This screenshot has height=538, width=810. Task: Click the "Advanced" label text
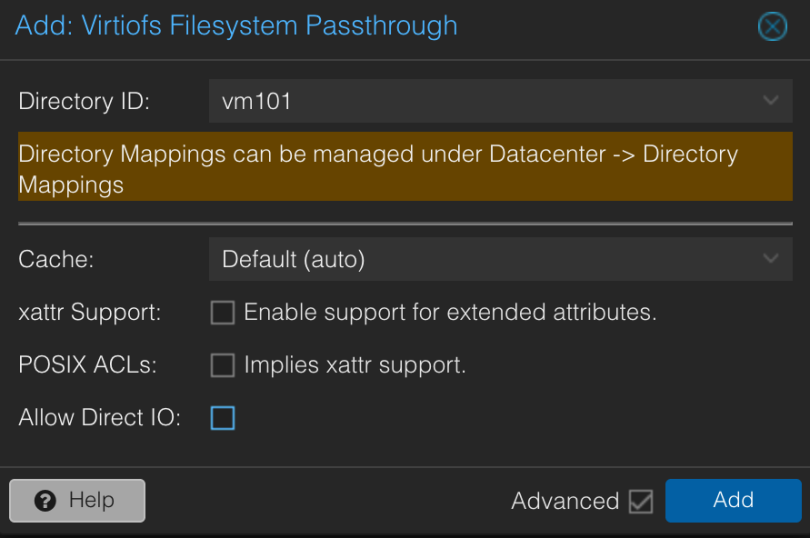(565, 502)
